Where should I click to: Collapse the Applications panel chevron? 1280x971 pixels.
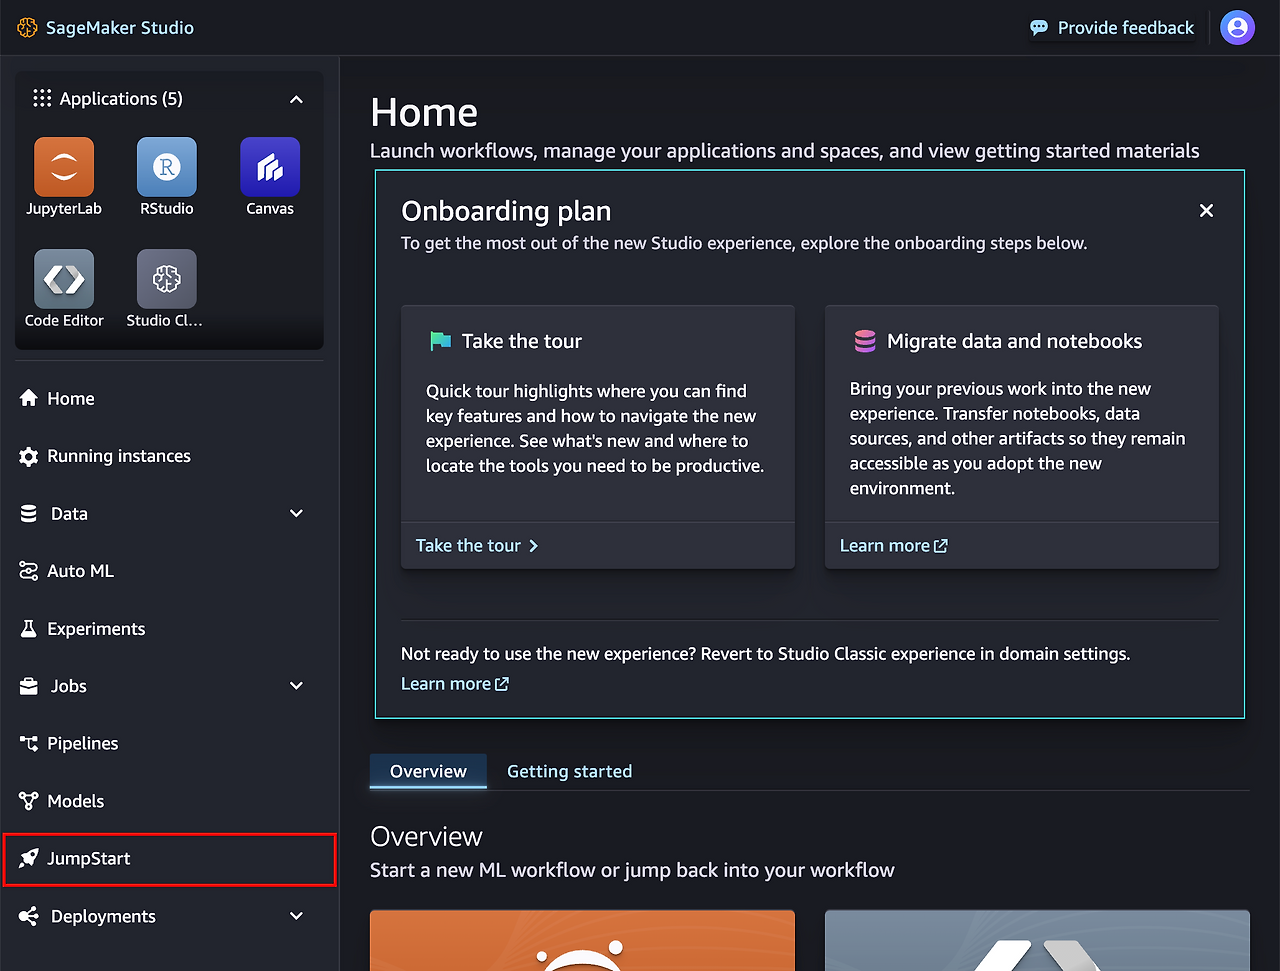[296, 99]
